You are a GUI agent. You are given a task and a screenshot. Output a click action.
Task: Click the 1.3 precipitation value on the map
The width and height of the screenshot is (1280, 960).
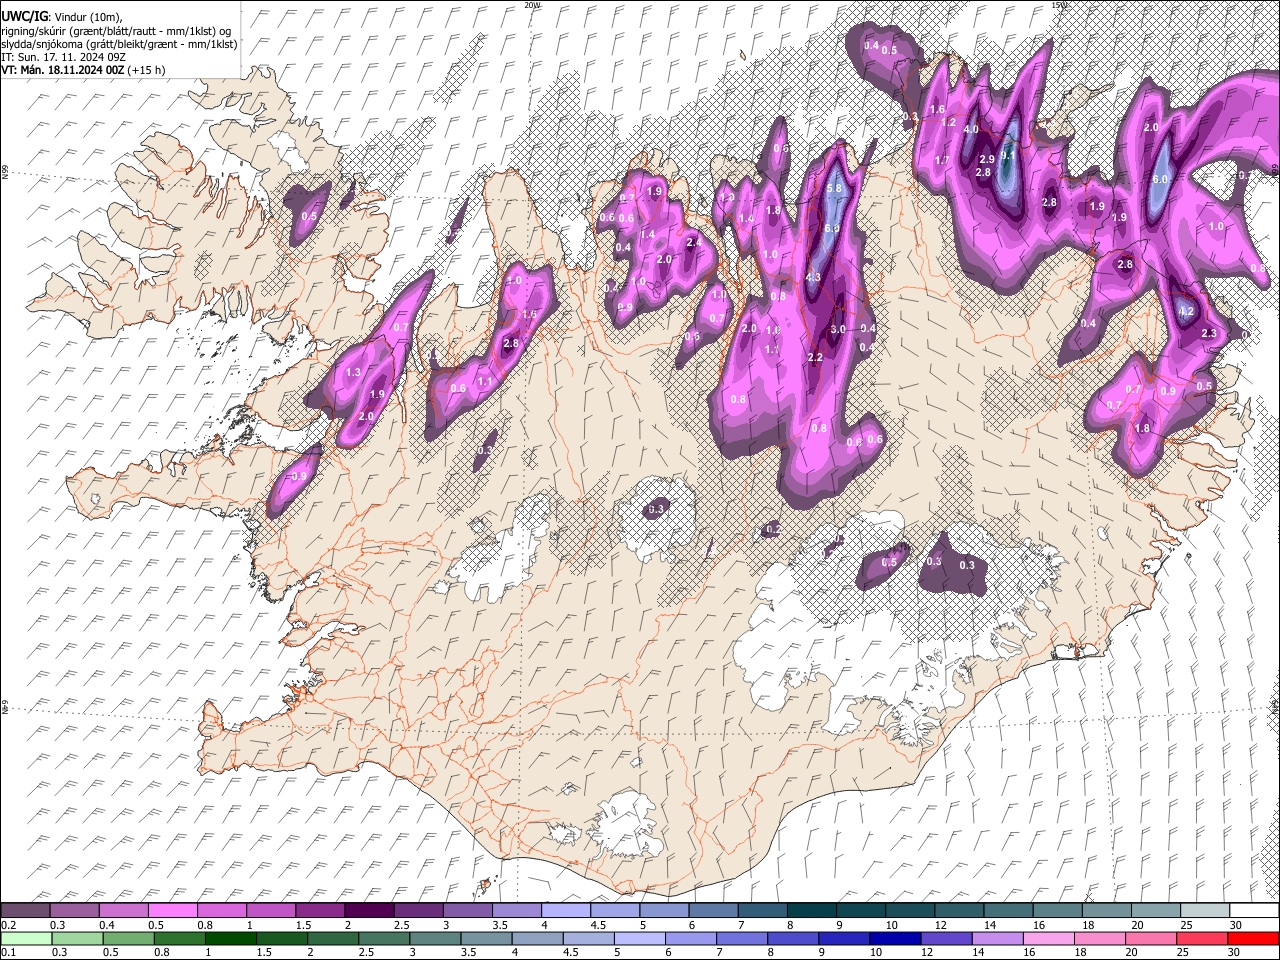coord(353,372)
